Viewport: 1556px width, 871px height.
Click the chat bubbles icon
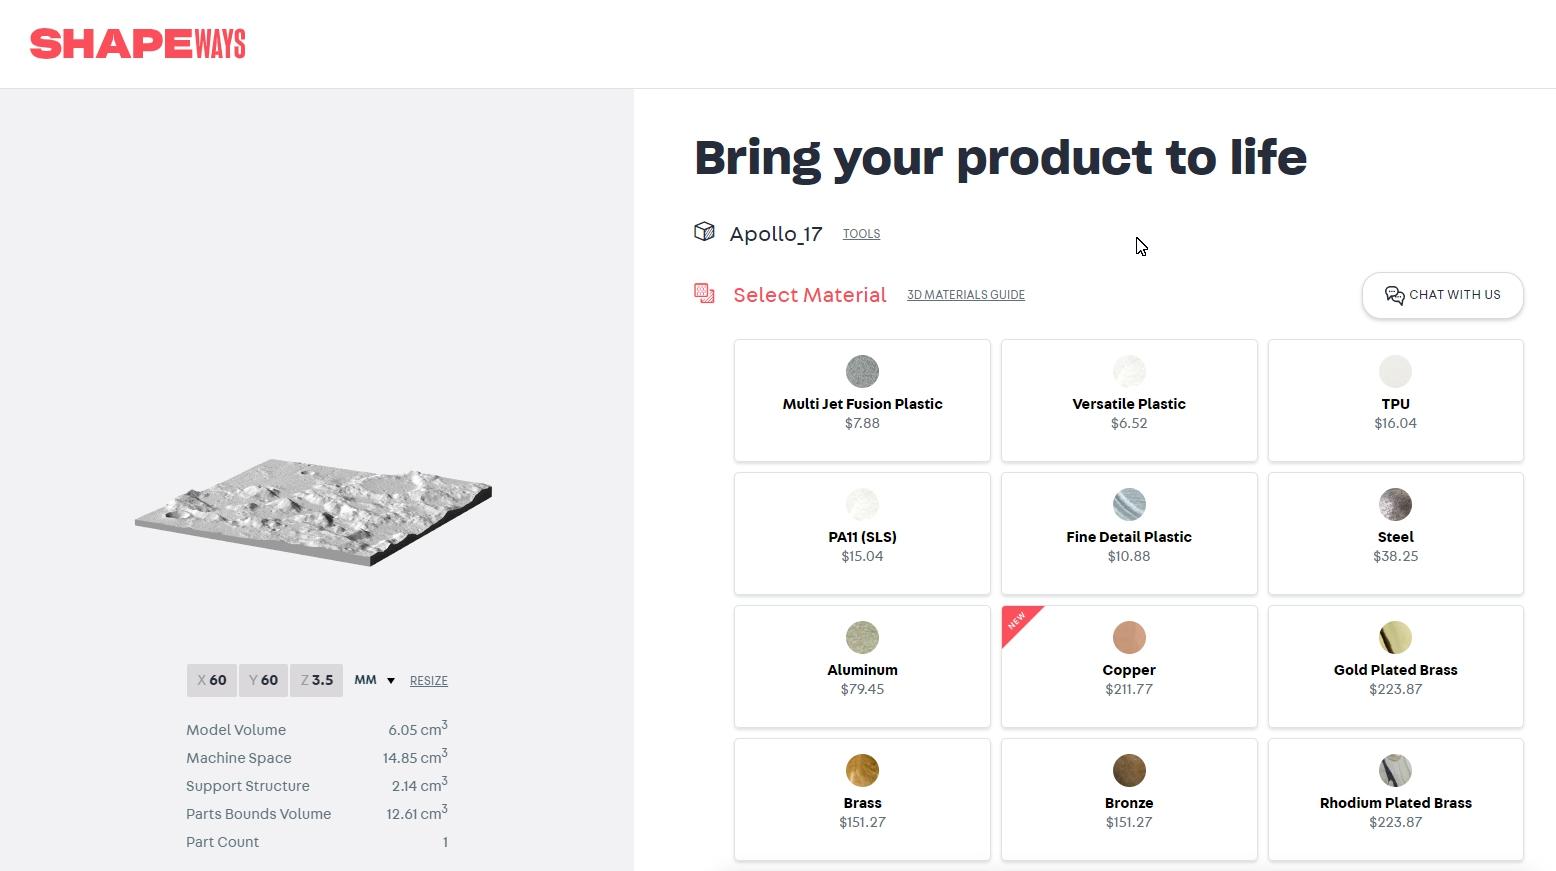point(1394,295)
